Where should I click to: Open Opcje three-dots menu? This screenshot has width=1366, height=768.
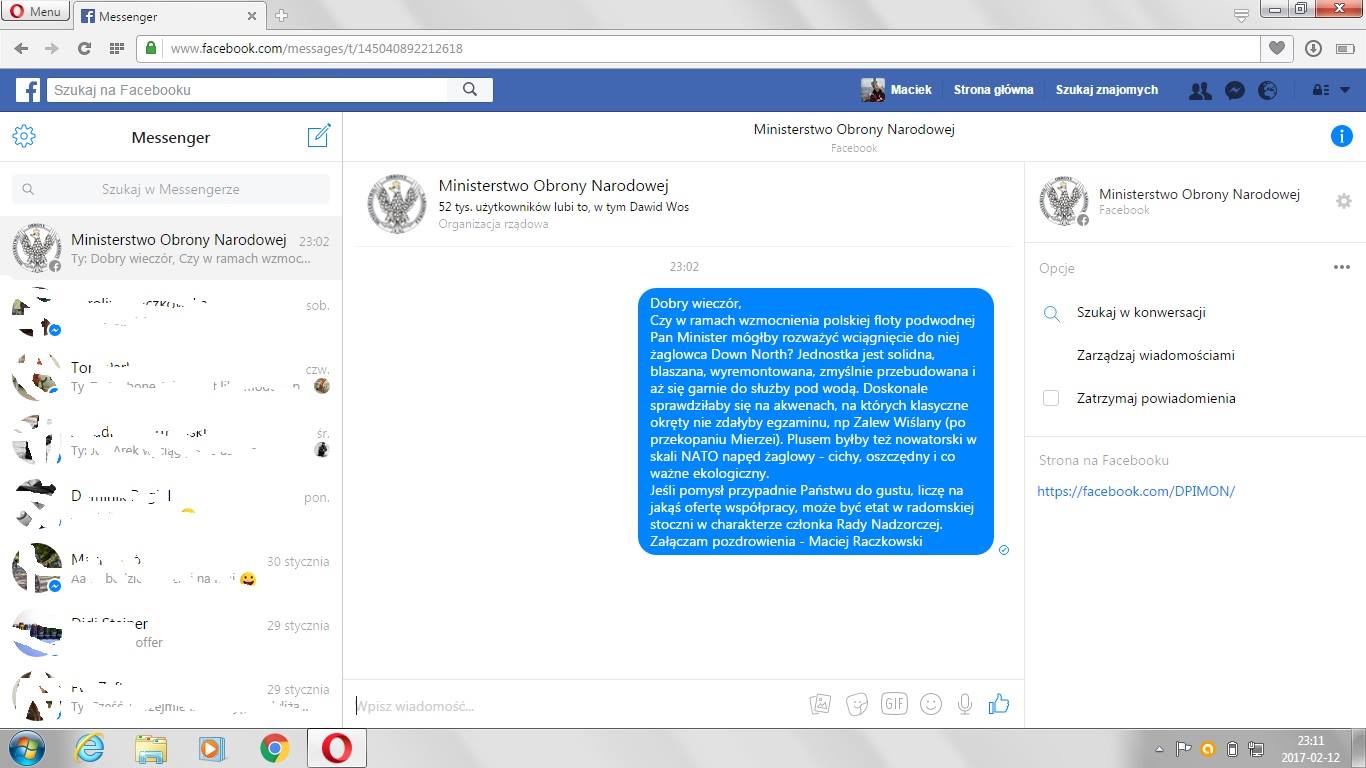(x=1342, y=267)
